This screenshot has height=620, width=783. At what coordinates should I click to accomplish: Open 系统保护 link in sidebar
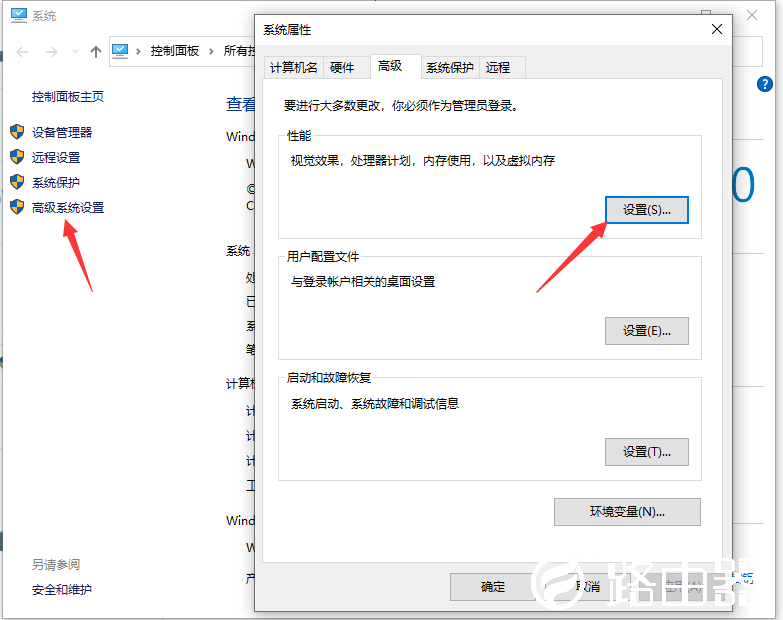point(56,182)
